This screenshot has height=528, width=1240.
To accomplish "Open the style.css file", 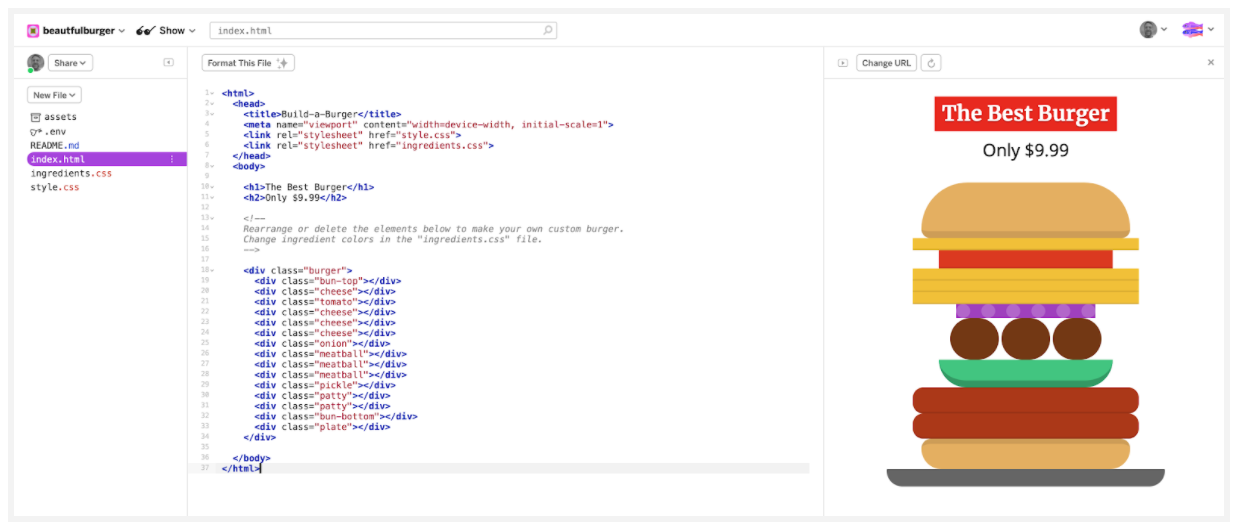I will [x=55, y=187].
